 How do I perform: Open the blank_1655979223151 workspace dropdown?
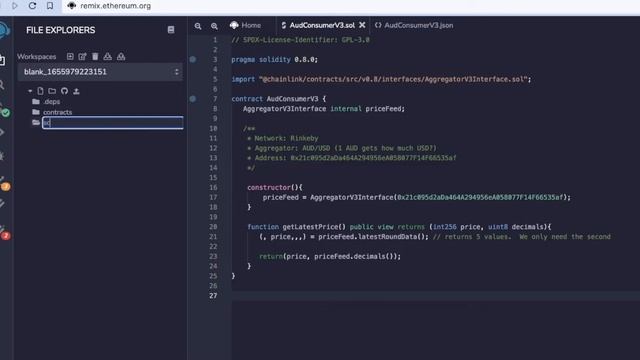(x=100, y=72)
